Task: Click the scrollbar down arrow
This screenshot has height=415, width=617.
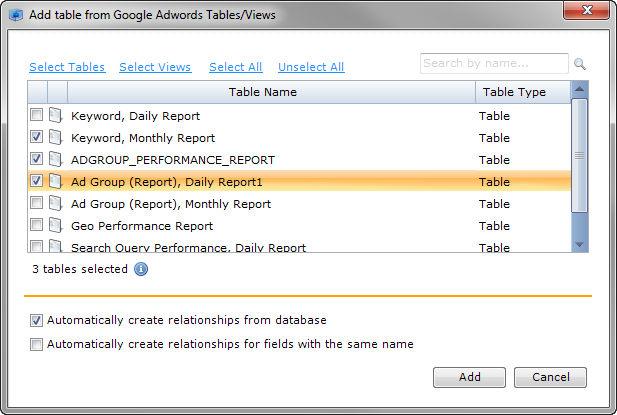Action: click(x=579, y=245)
